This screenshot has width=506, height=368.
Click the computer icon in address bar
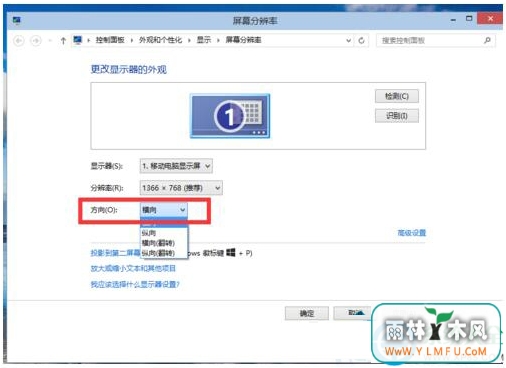click(x=78, y=40)
